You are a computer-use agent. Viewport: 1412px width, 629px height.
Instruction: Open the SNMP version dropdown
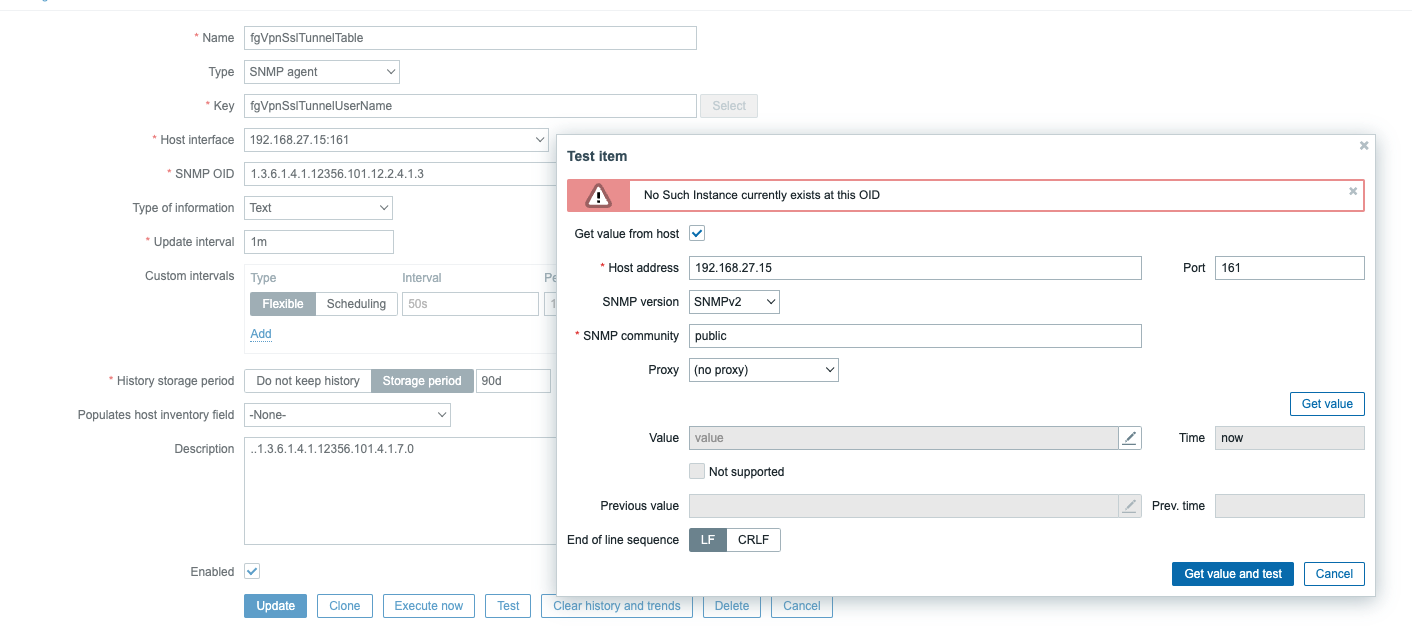click(x=734, y=302)
